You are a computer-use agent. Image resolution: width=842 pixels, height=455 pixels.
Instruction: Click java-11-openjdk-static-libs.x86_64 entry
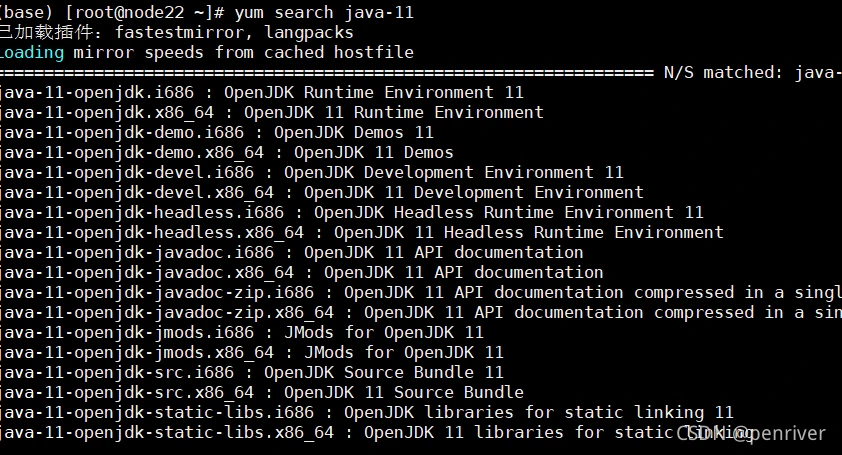pyautogui.click(x=166, y=432)
